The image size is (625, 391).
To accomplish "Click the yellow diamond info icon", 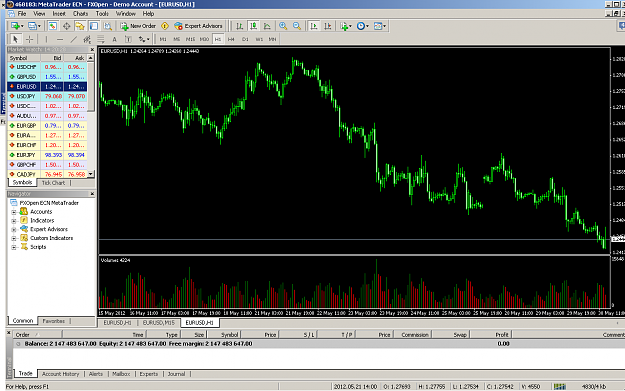I will tap(165, 26).
